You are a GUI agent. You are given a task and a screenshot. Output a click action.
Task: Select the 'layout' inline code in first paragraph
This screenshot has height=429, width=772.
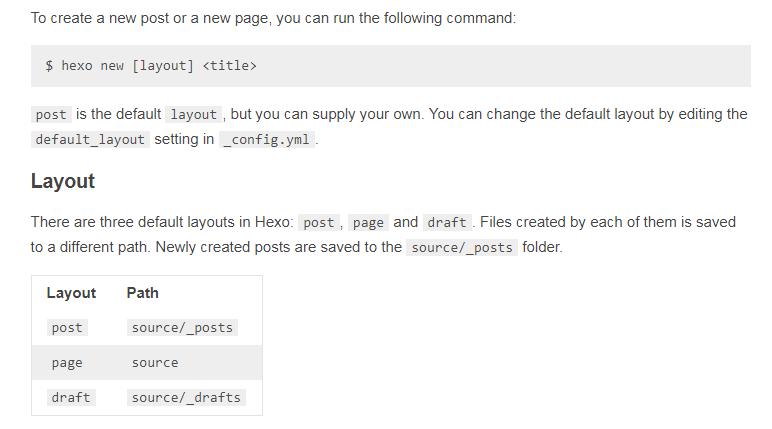tap(193, 115)
